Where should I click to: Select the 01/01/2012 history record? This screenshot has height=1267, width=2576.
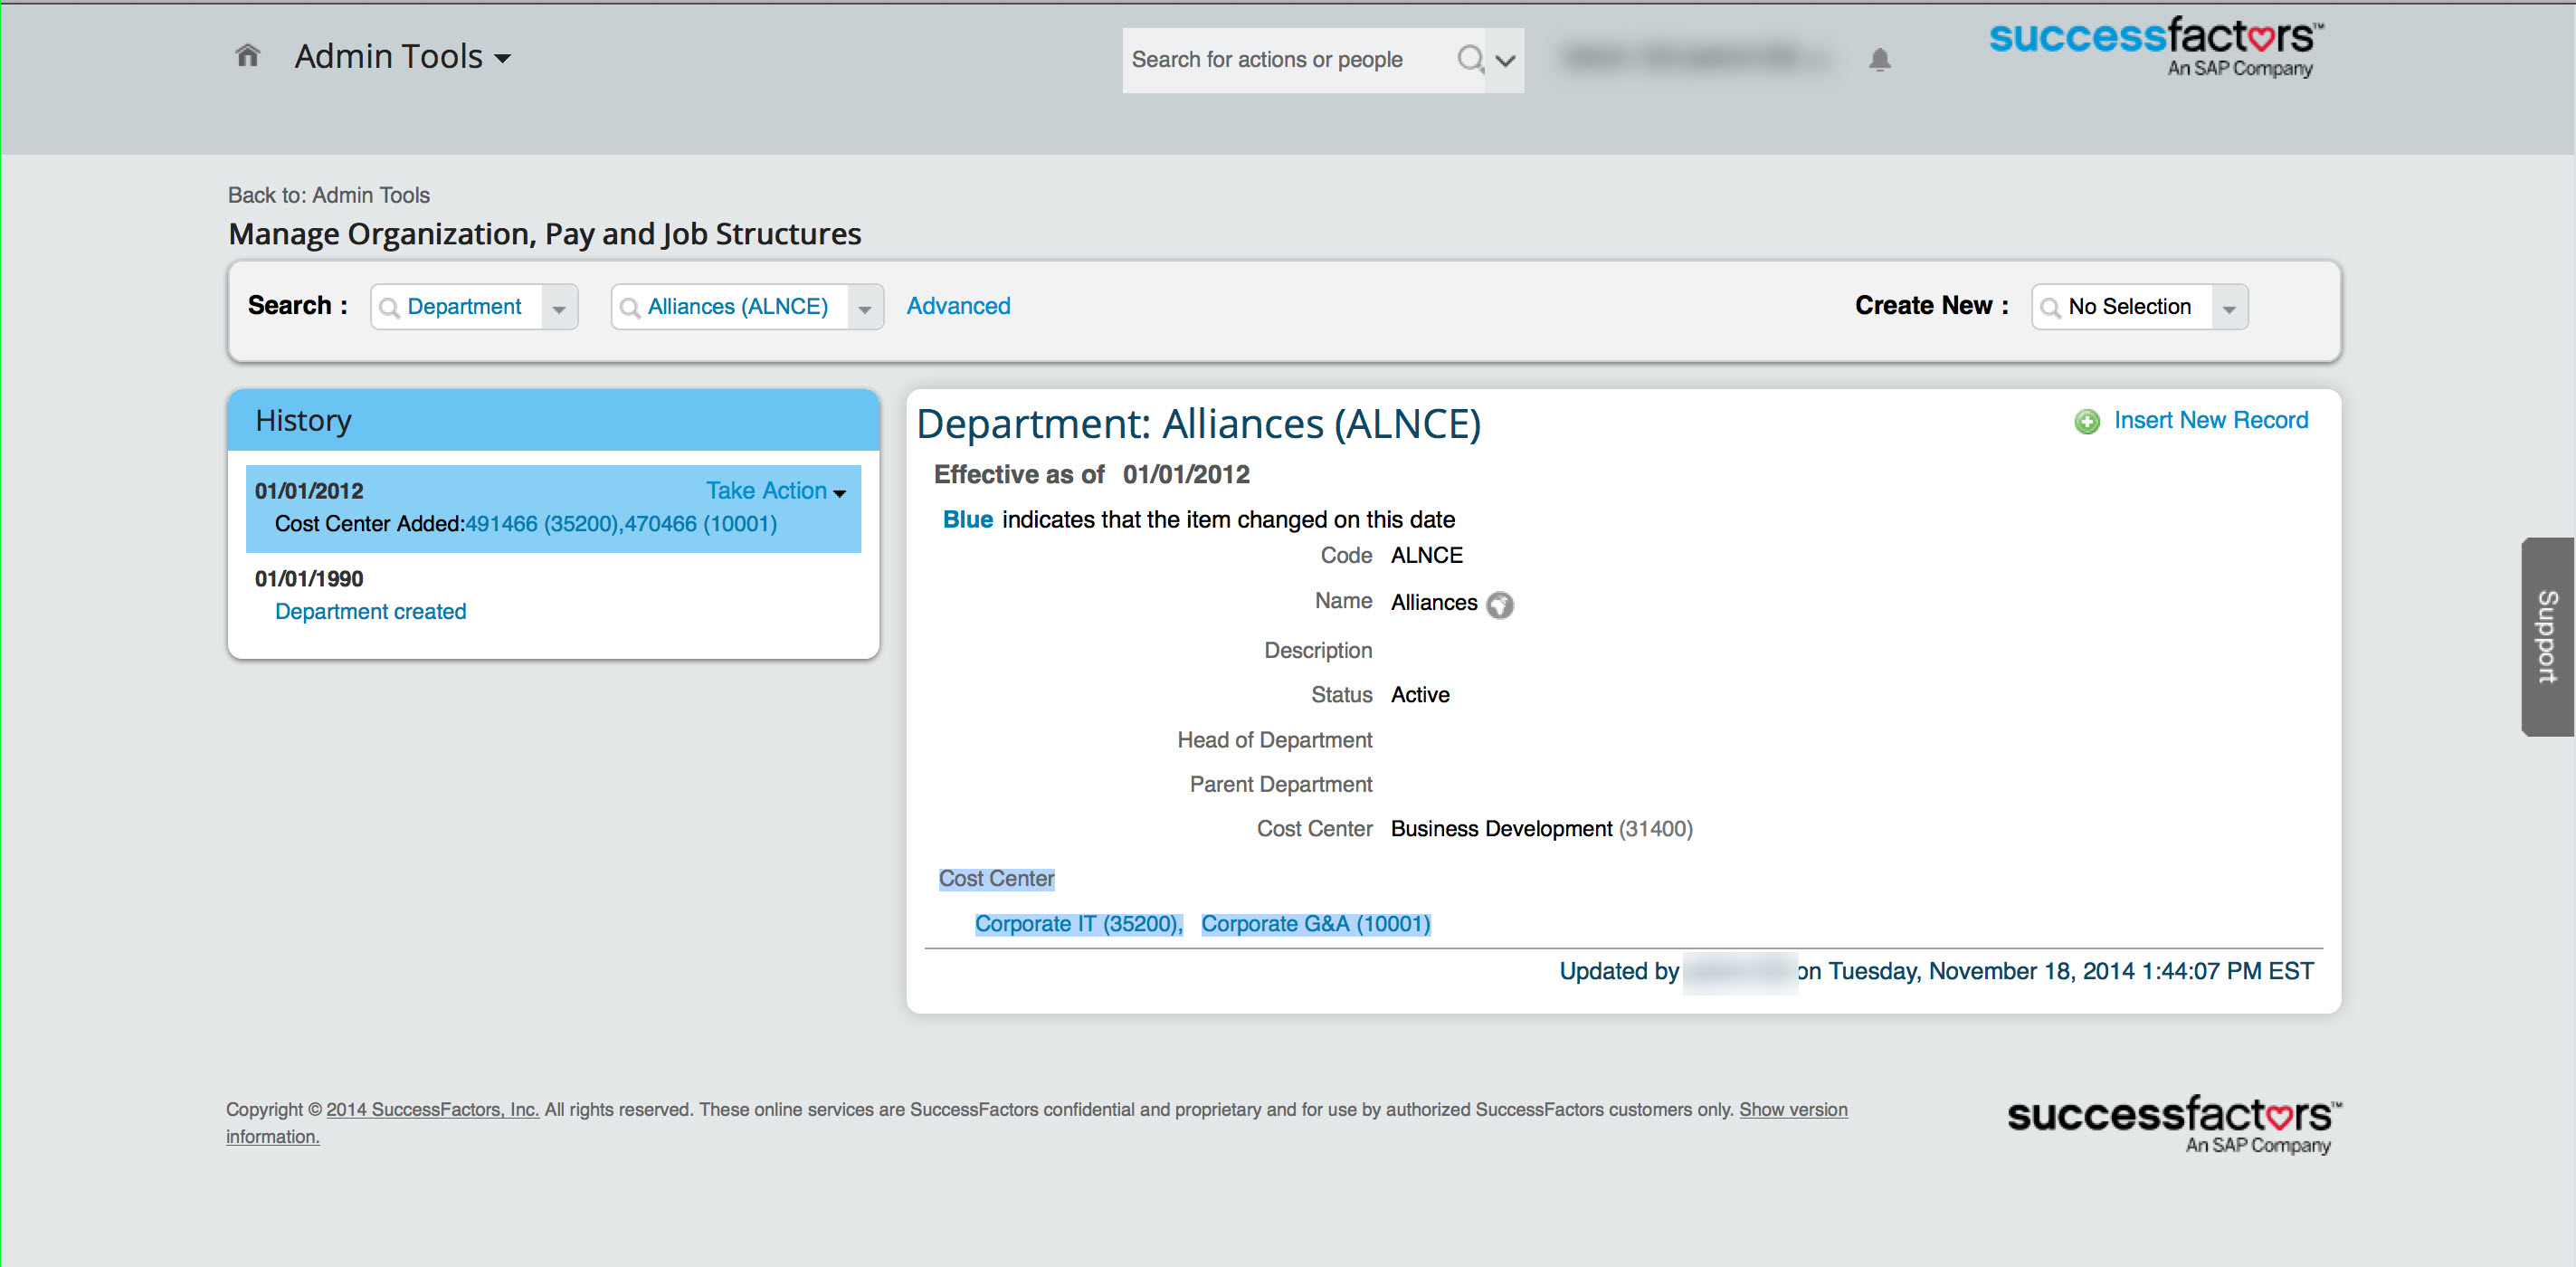(x=552, y=508)
